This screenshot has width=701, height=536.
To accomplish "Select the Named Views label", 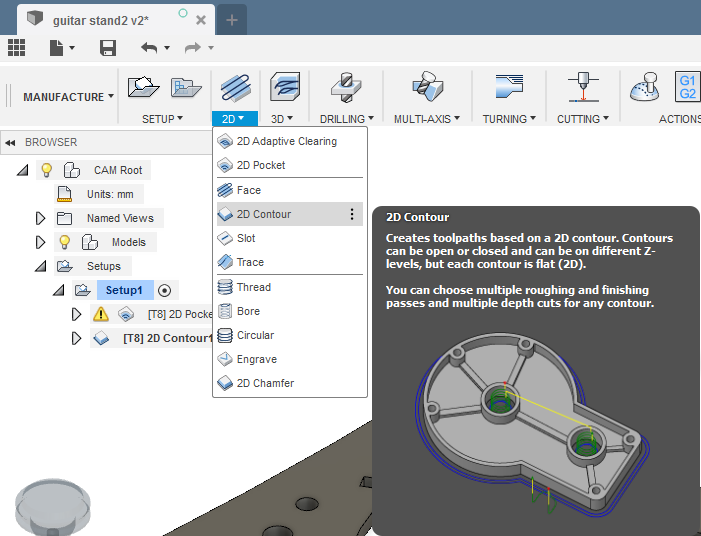I will [120, 218].
